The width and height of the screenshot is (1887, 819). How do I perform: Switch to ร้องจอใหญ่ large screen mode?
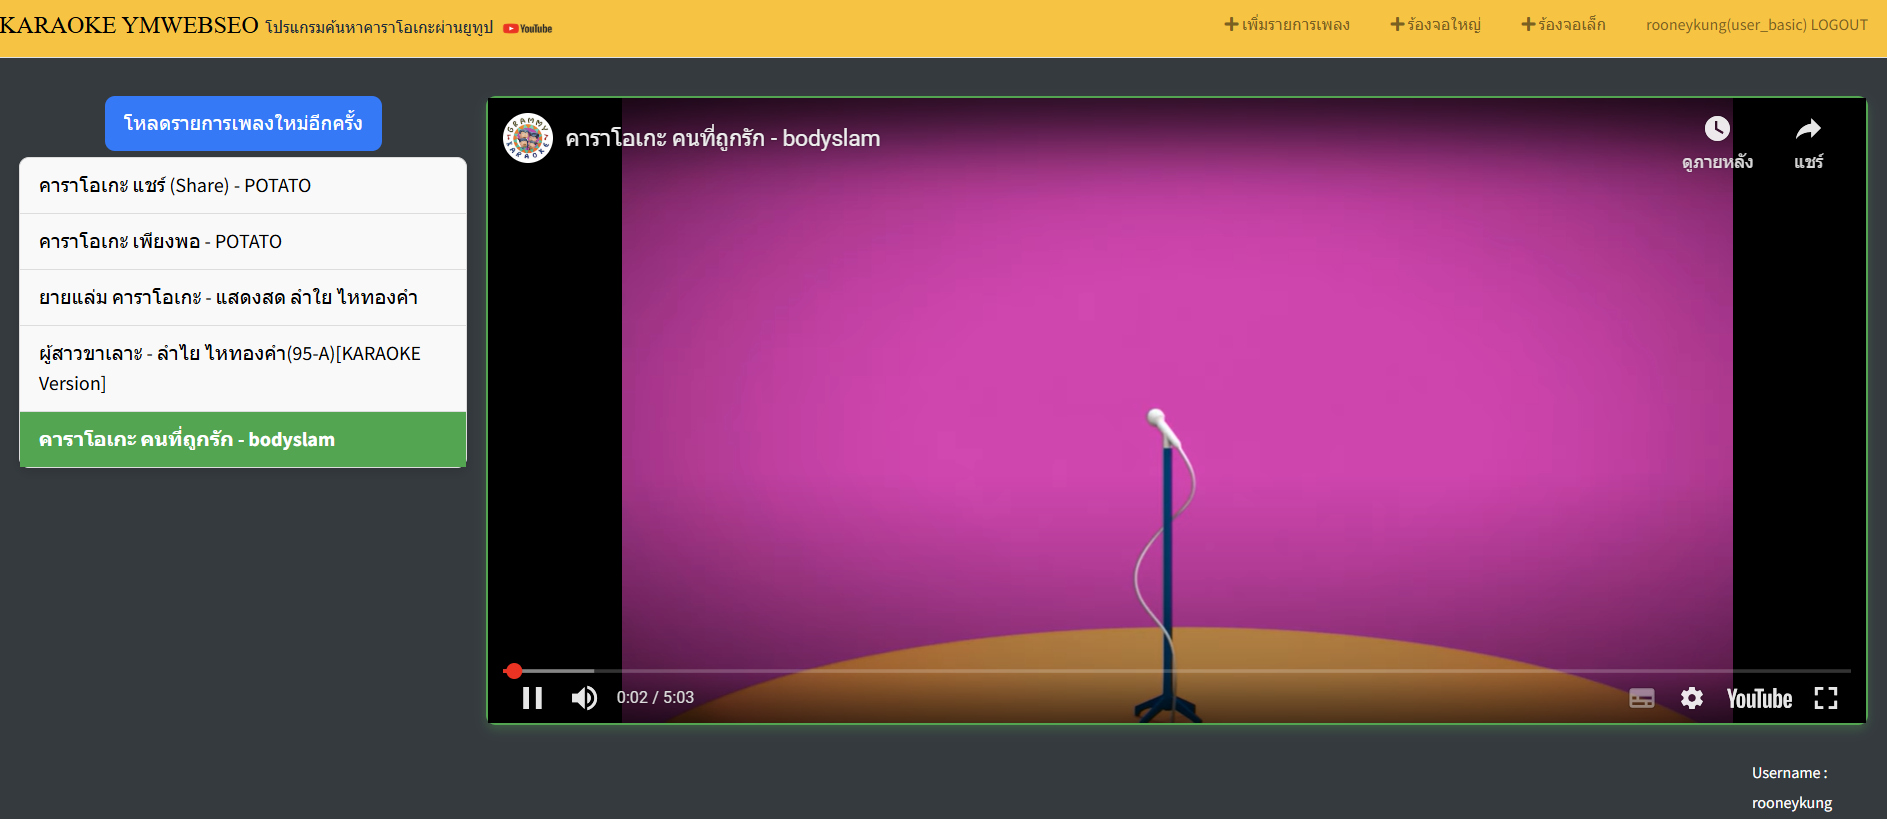[1435, 25]
